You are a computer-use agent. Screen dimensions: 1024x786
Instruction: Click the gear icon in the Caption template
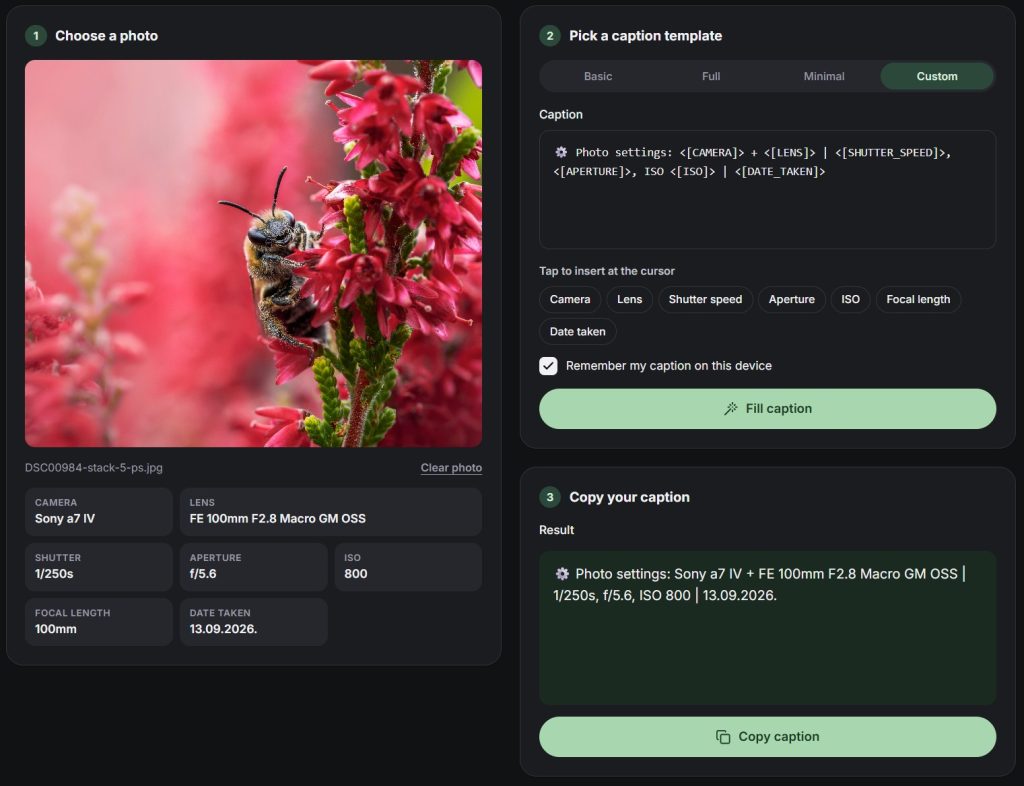[561, 152]
